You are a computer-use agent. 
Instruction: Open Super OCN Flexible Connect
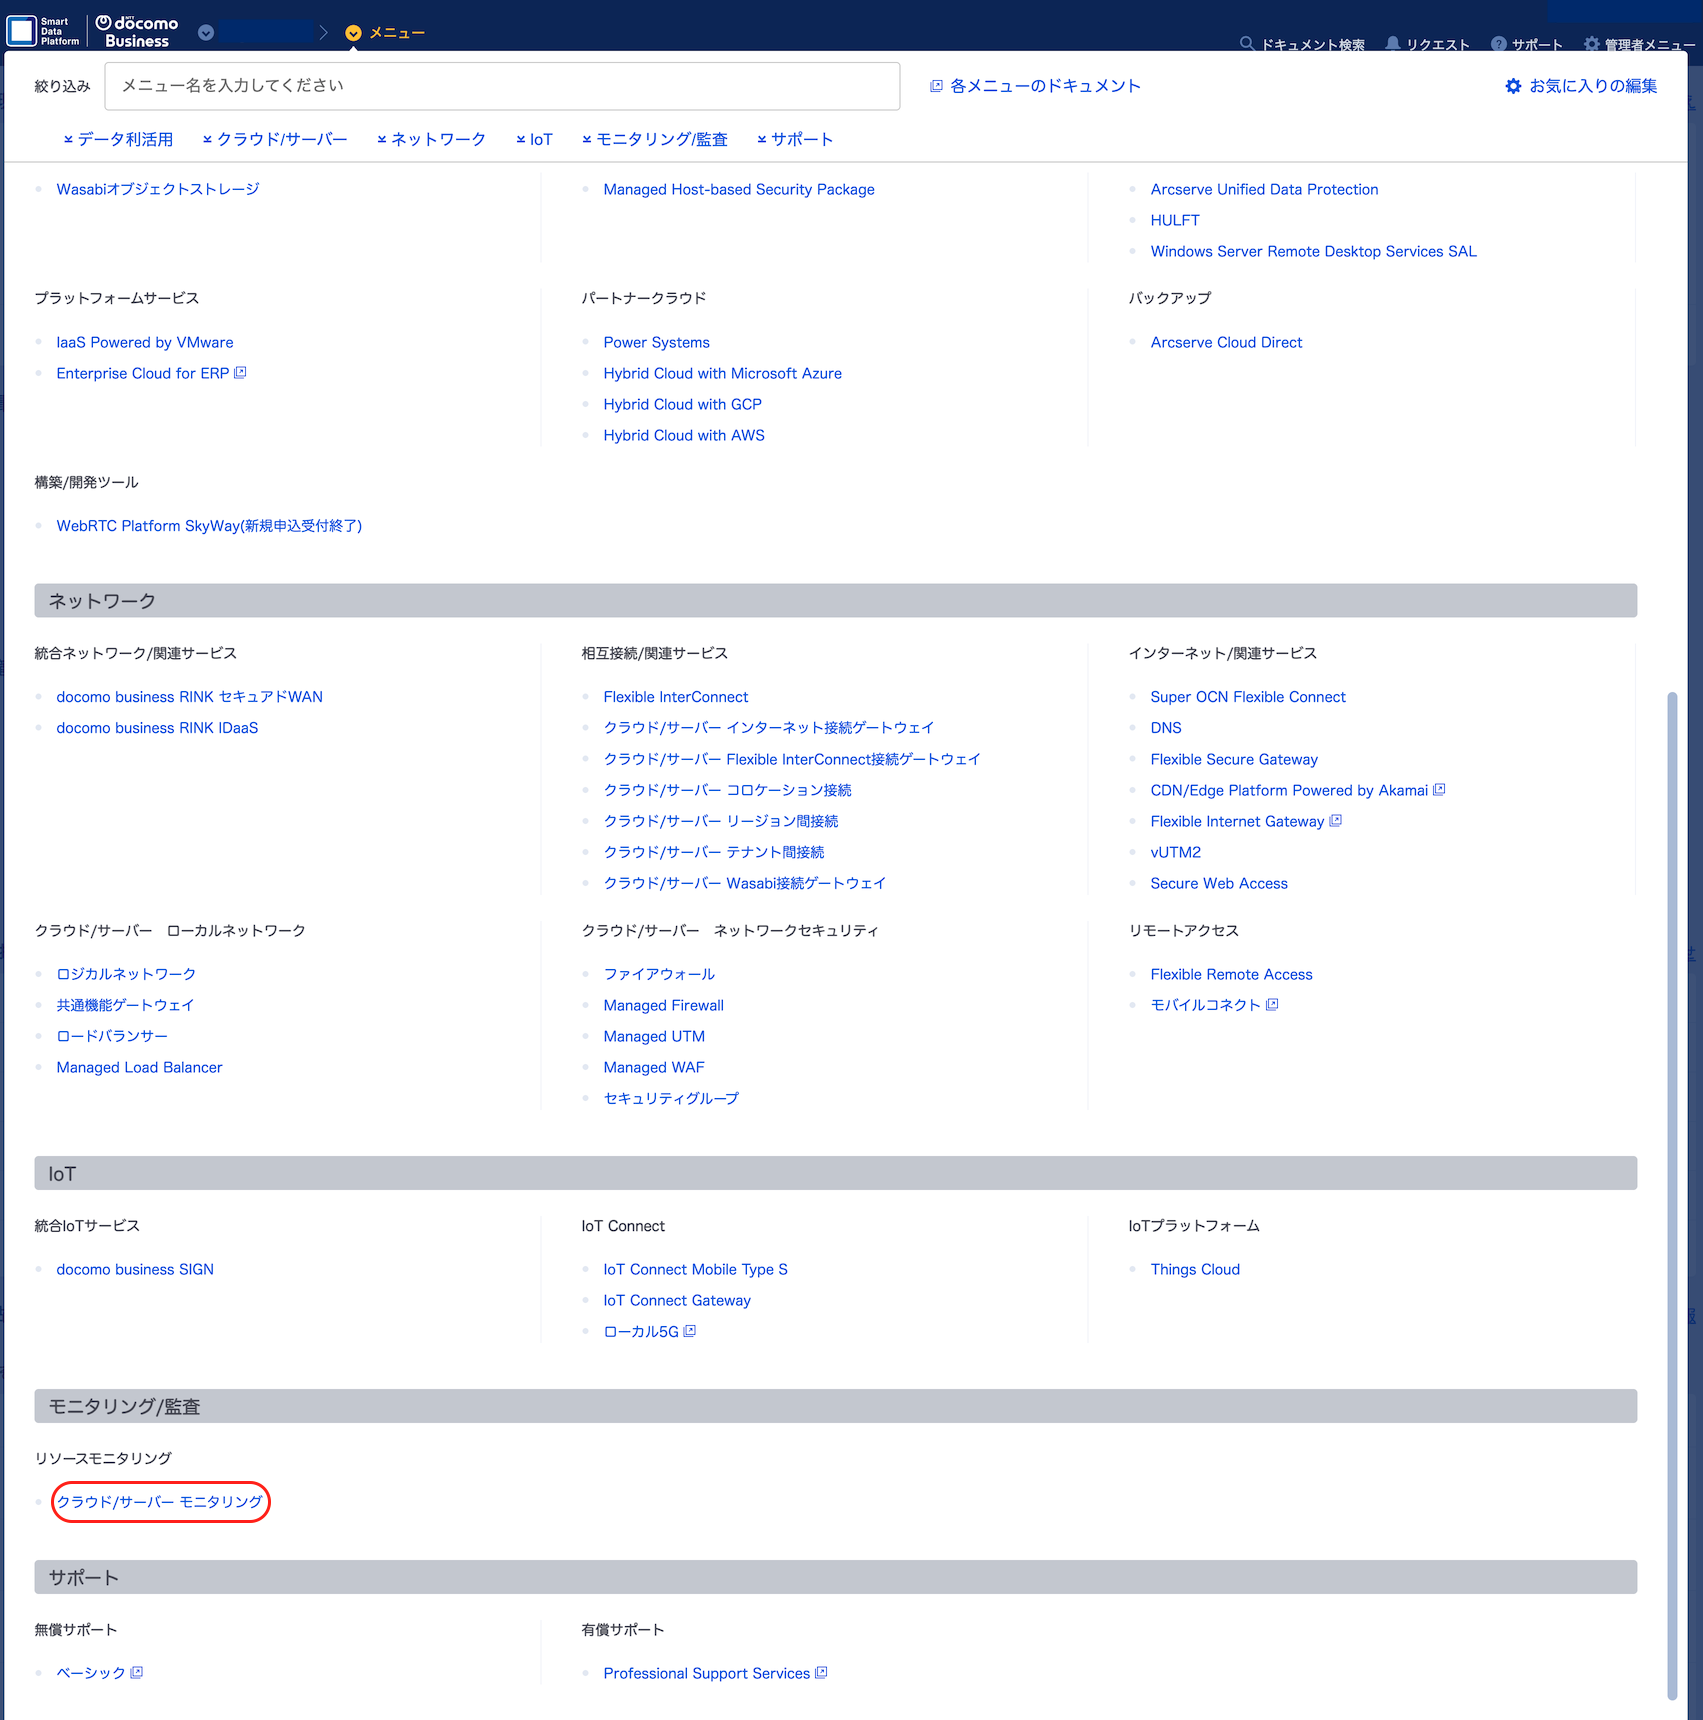pos(1248,697)
